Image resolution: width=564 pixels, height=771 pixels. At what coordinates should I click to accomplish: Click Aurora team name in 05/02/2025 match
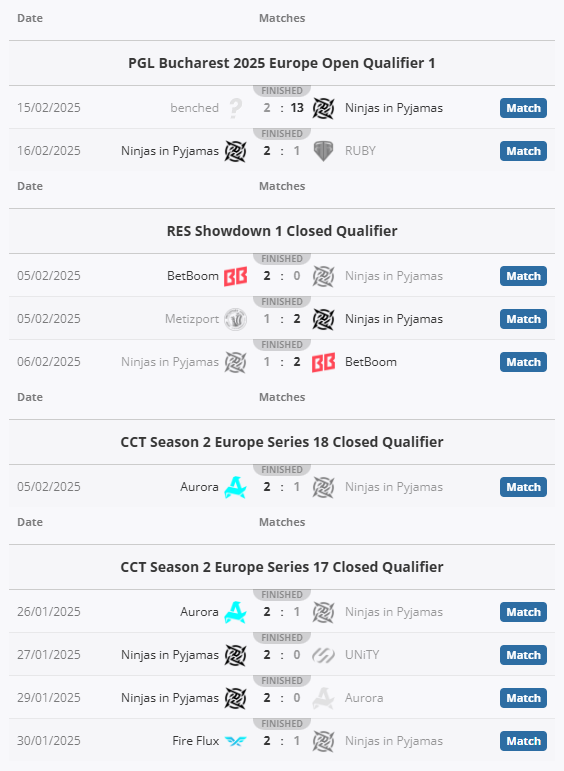[199, 487]
